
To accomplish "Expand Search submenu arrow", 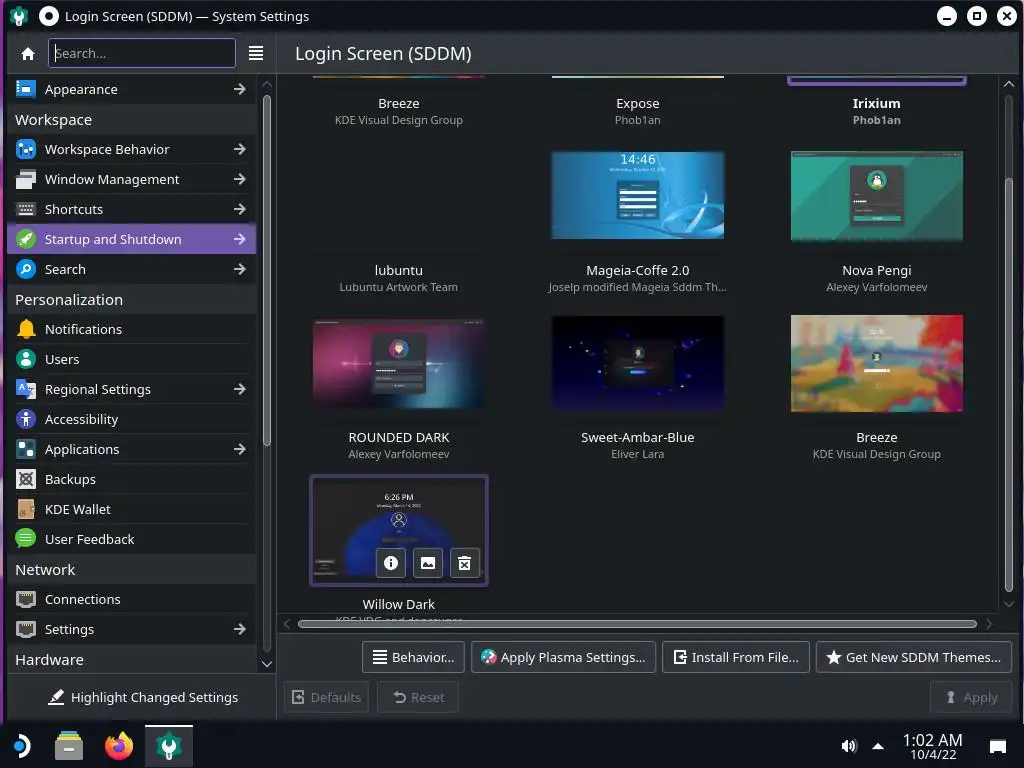I will click(240, 269).
